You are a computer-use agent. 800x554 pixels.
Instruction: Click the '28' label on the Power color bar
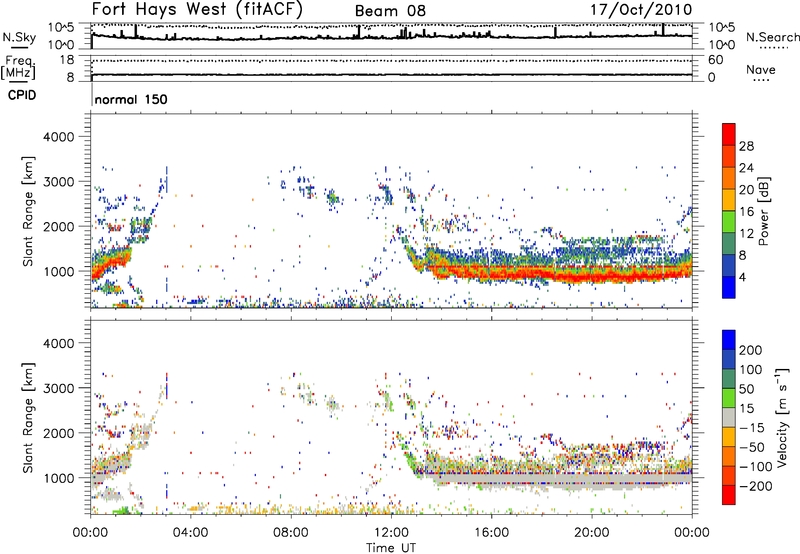[746, 146]
